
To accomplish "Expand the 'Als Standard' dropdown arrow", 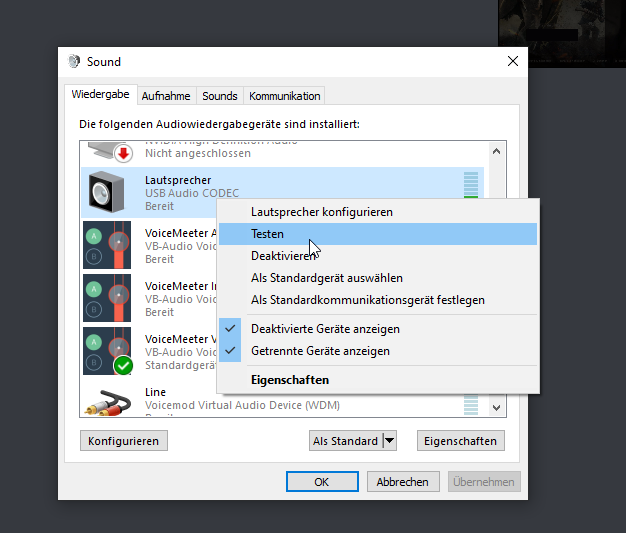I will 390,441.
